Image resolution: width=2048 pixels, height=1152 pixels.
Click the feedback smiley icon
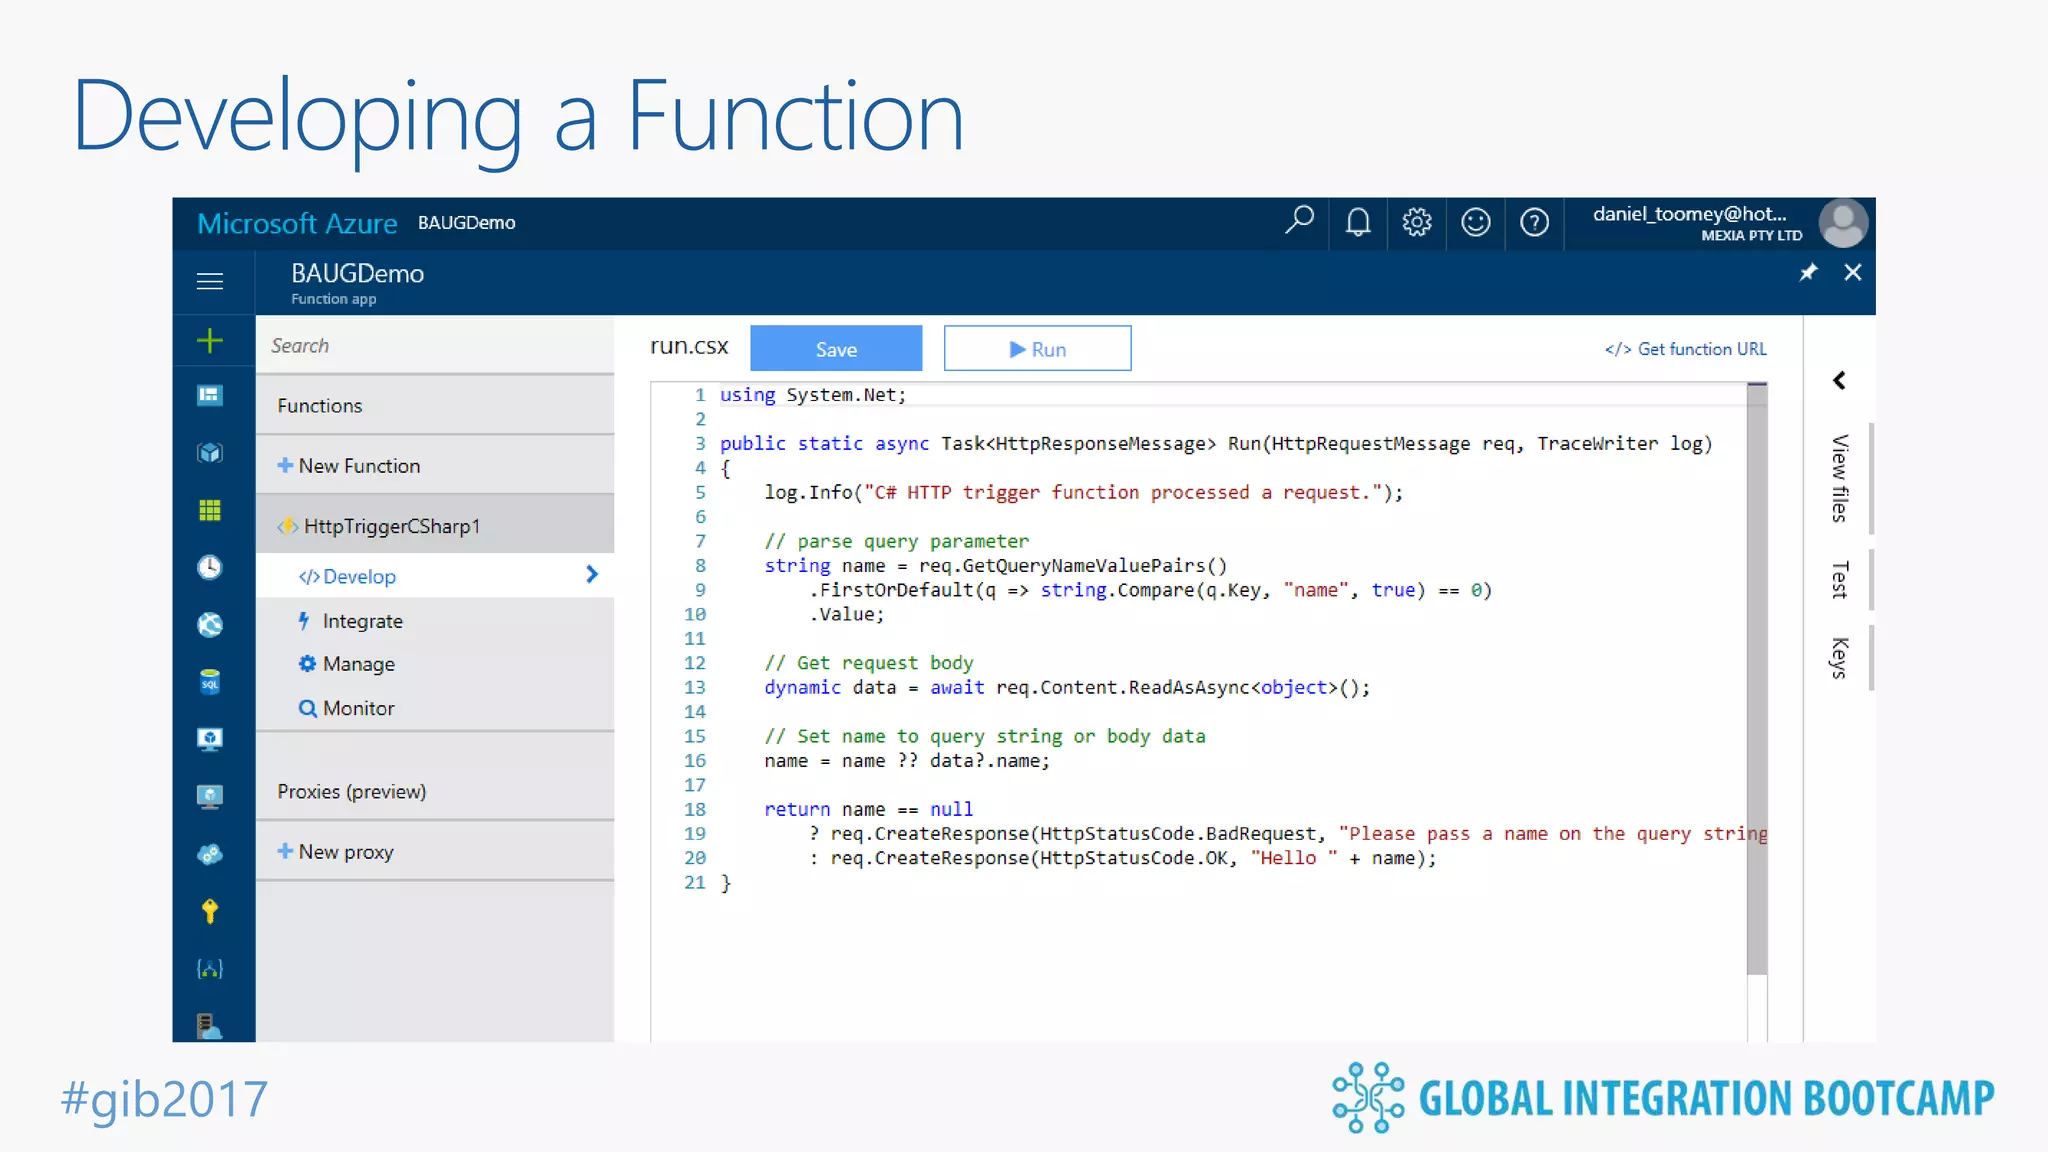tap(1475, 221)
